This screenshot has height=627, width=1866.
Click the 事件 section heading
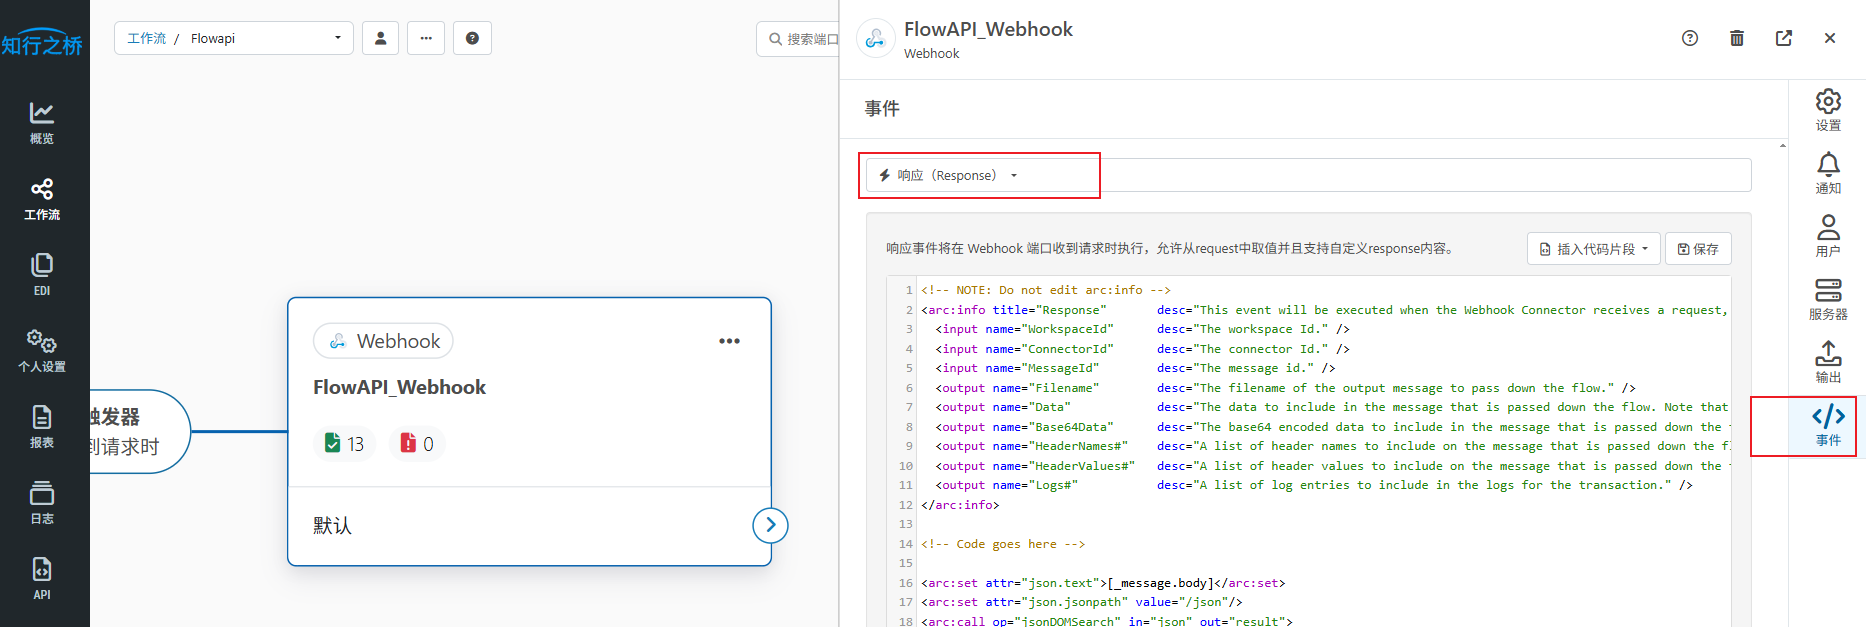pos(882,108)
